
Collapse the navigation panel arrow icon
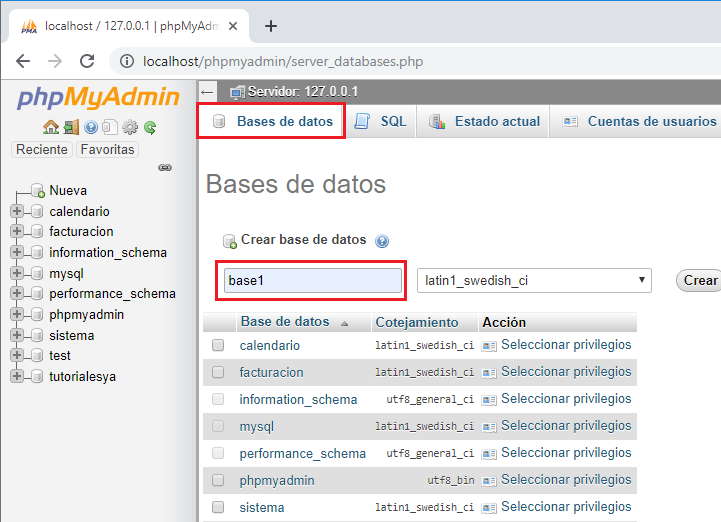point(207,92)
